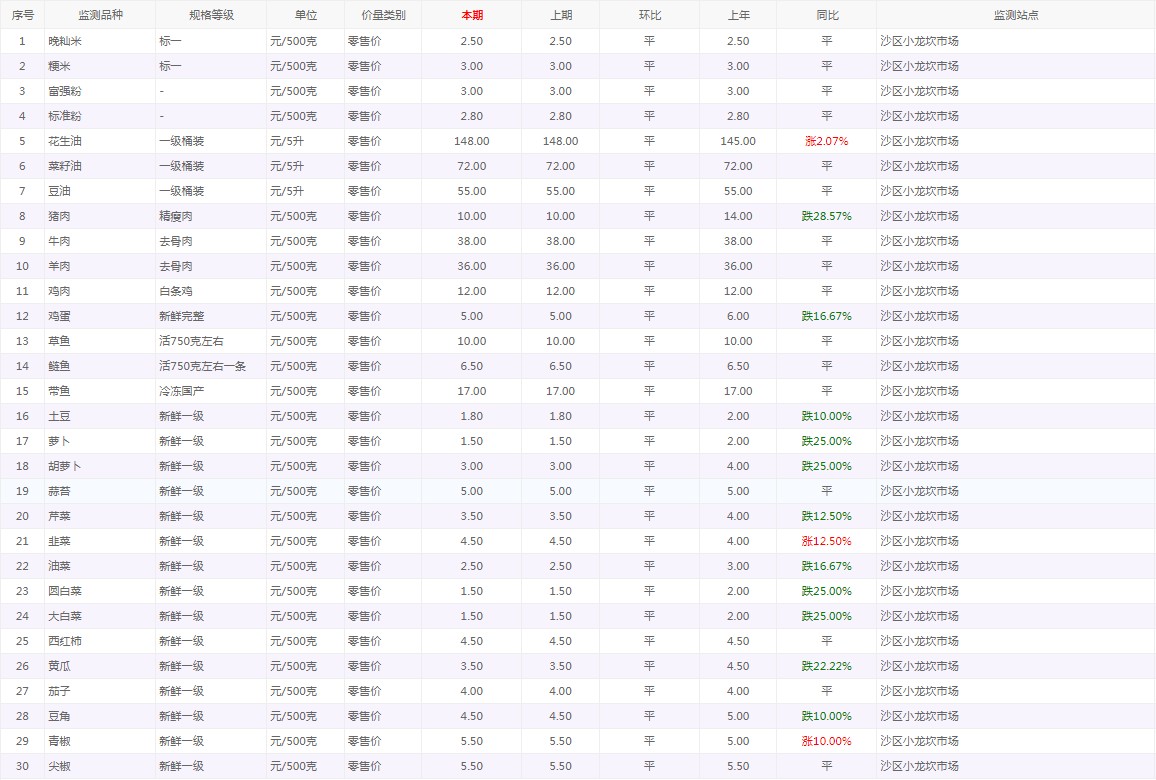Image resolution: width=1156 pixels, height=780 pixels.
Task: Click the 148.00 current price of 花生油
Action: coord(471,141)
